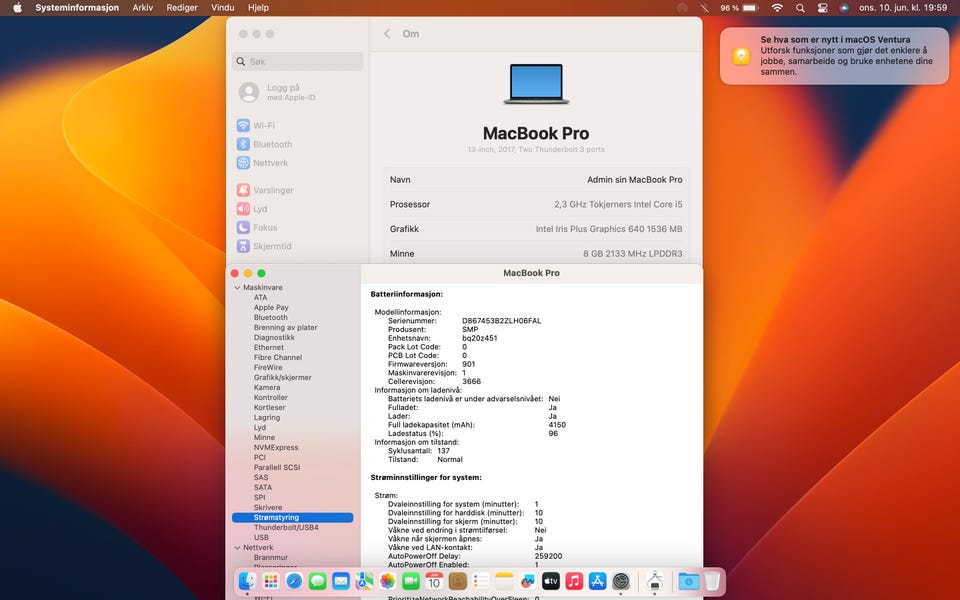Click Bluetooth icon in settings sidebar
This screenshot has height=600, width=960.
[x=243, y=144]
